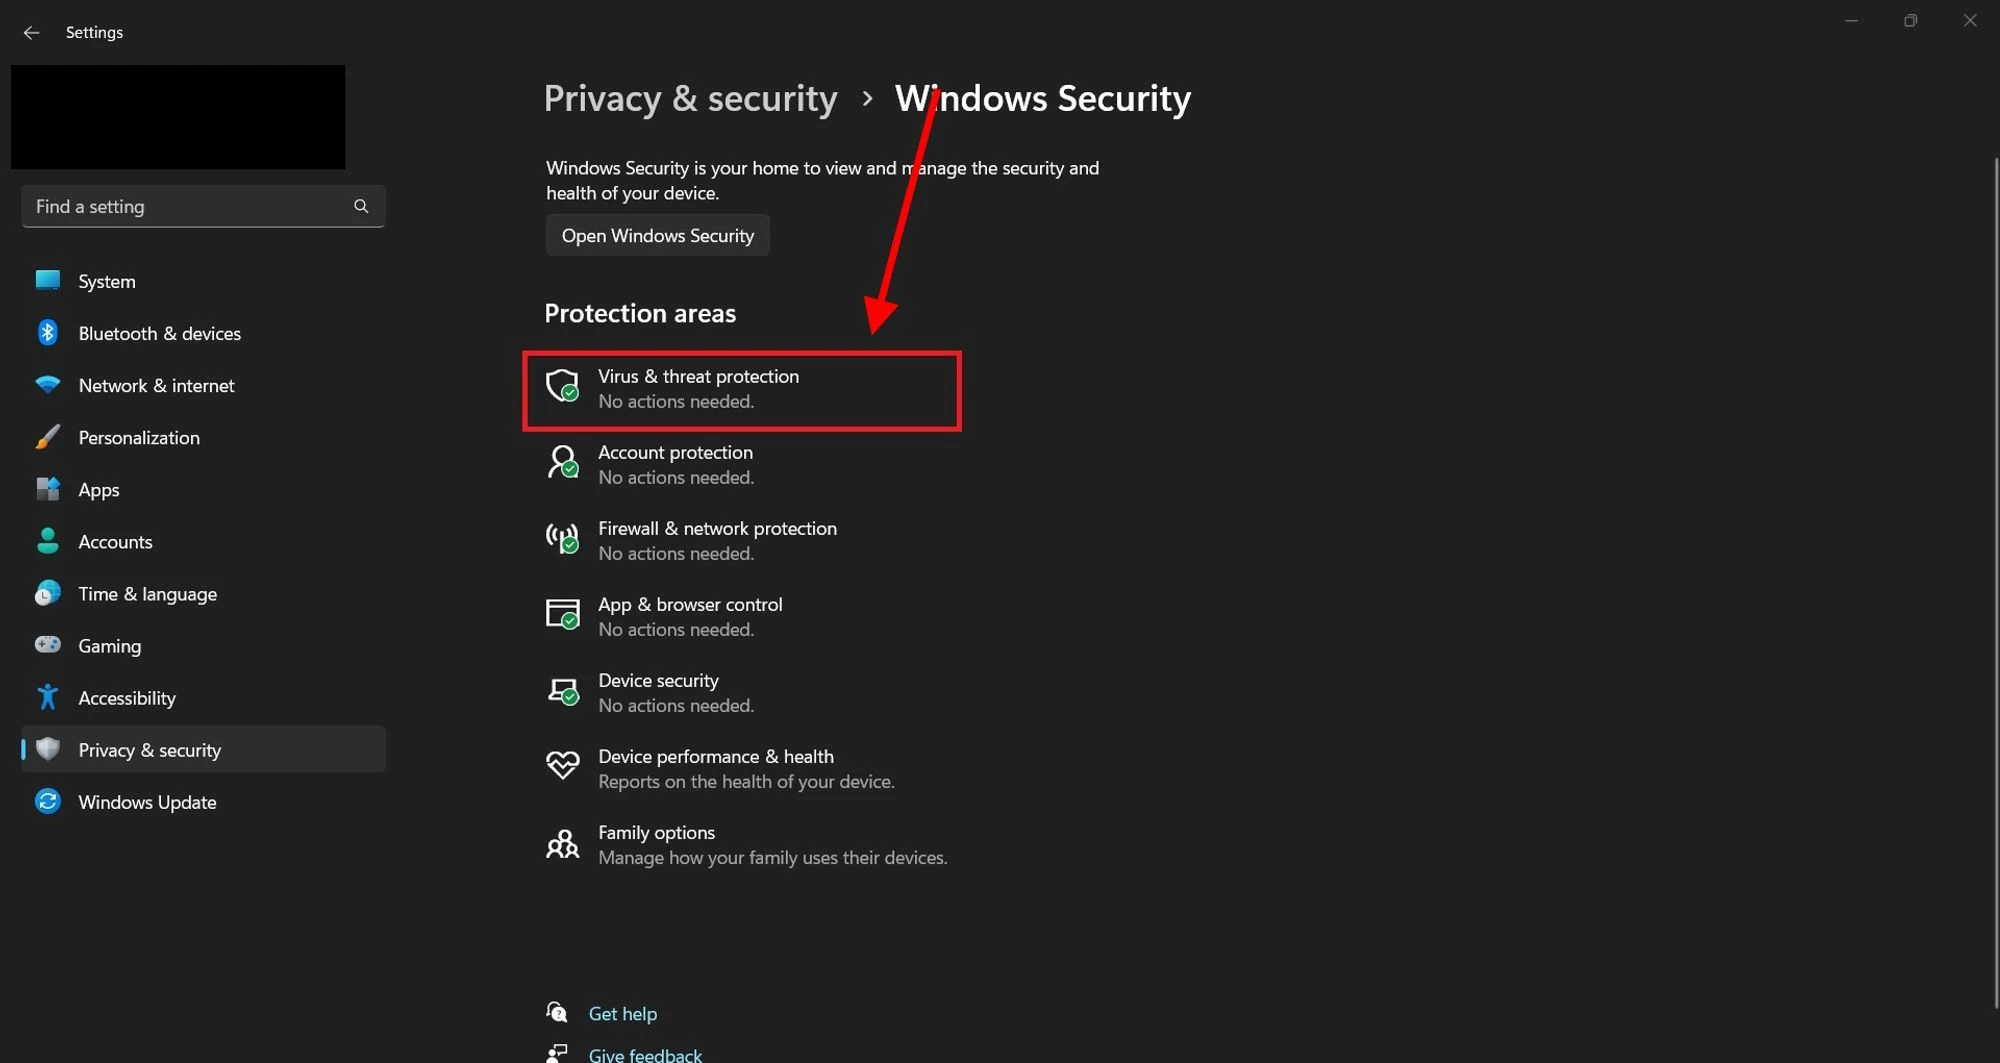This screenshot has height=1063, width=2000.
Task: Click the App & browser control window icon
Action: (562, 614)
